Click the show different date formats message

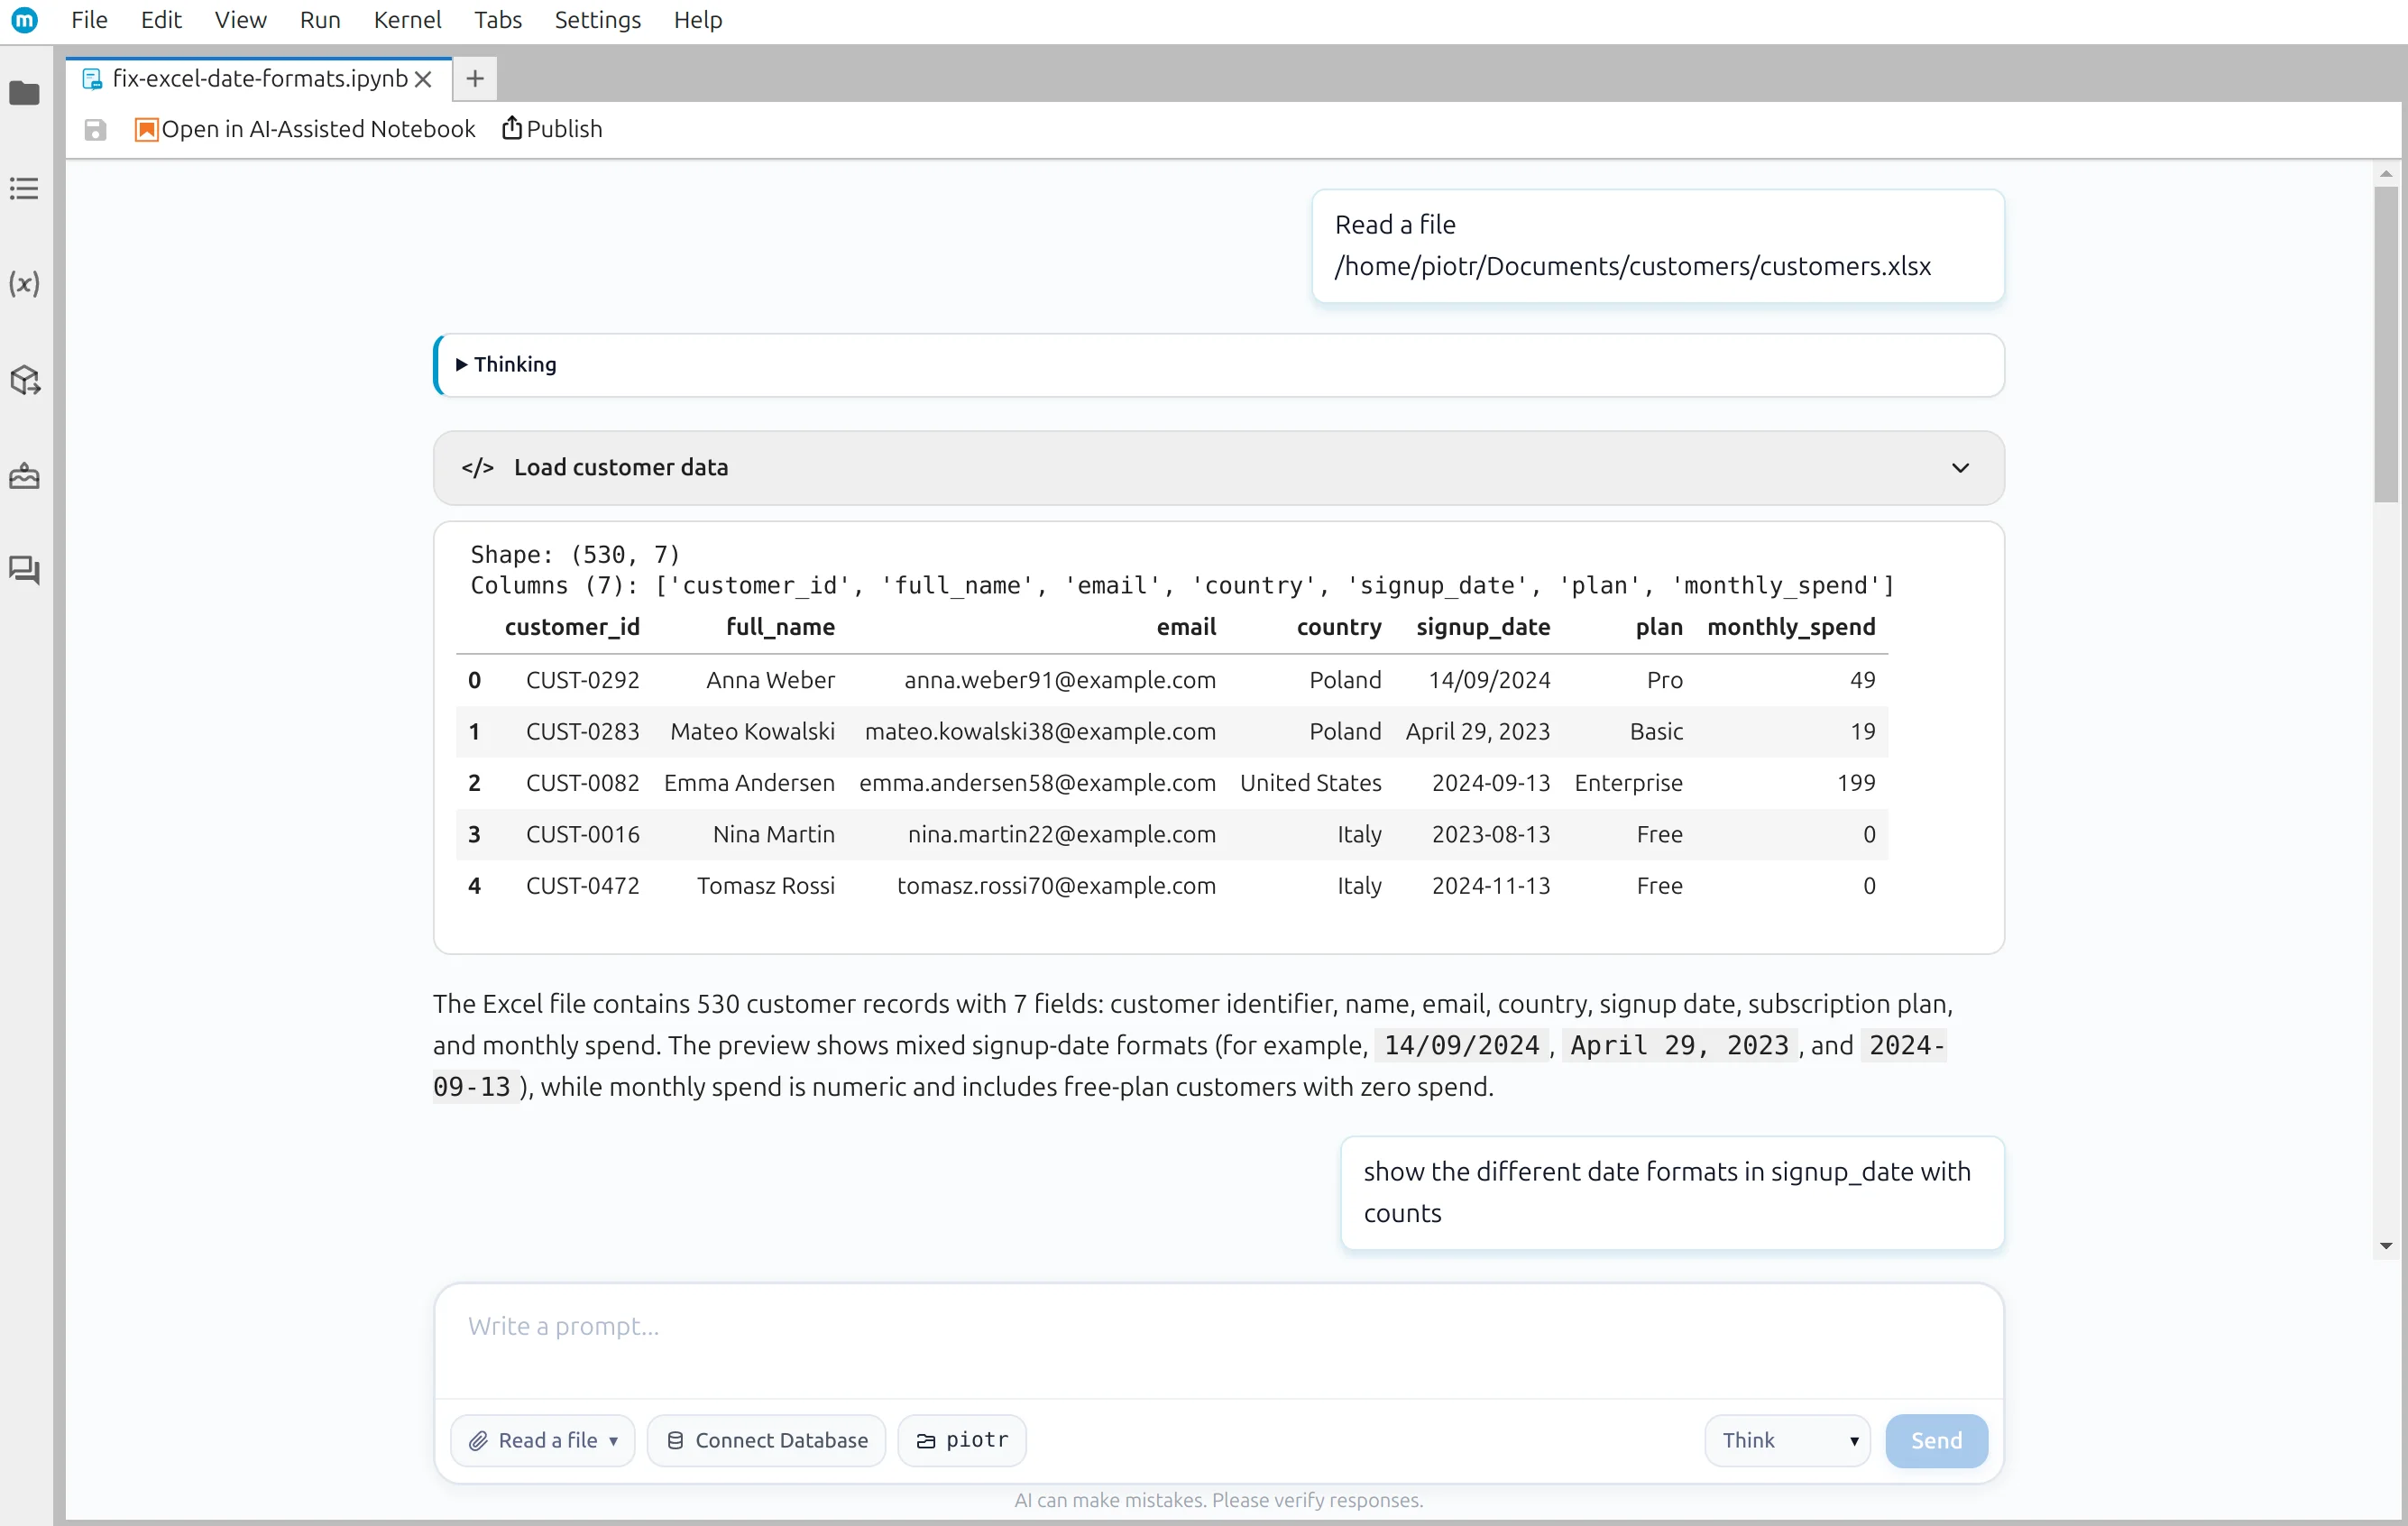(x=1672, y=1193)
